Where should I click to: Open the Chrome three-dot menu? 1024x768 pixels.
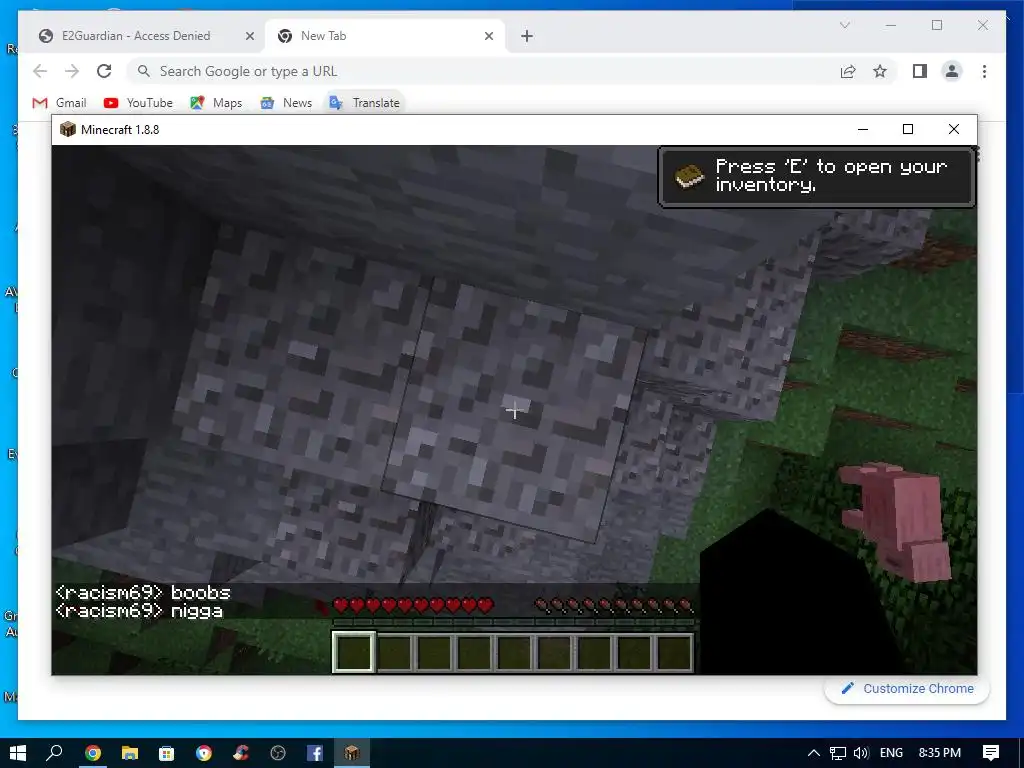(984, 71)
